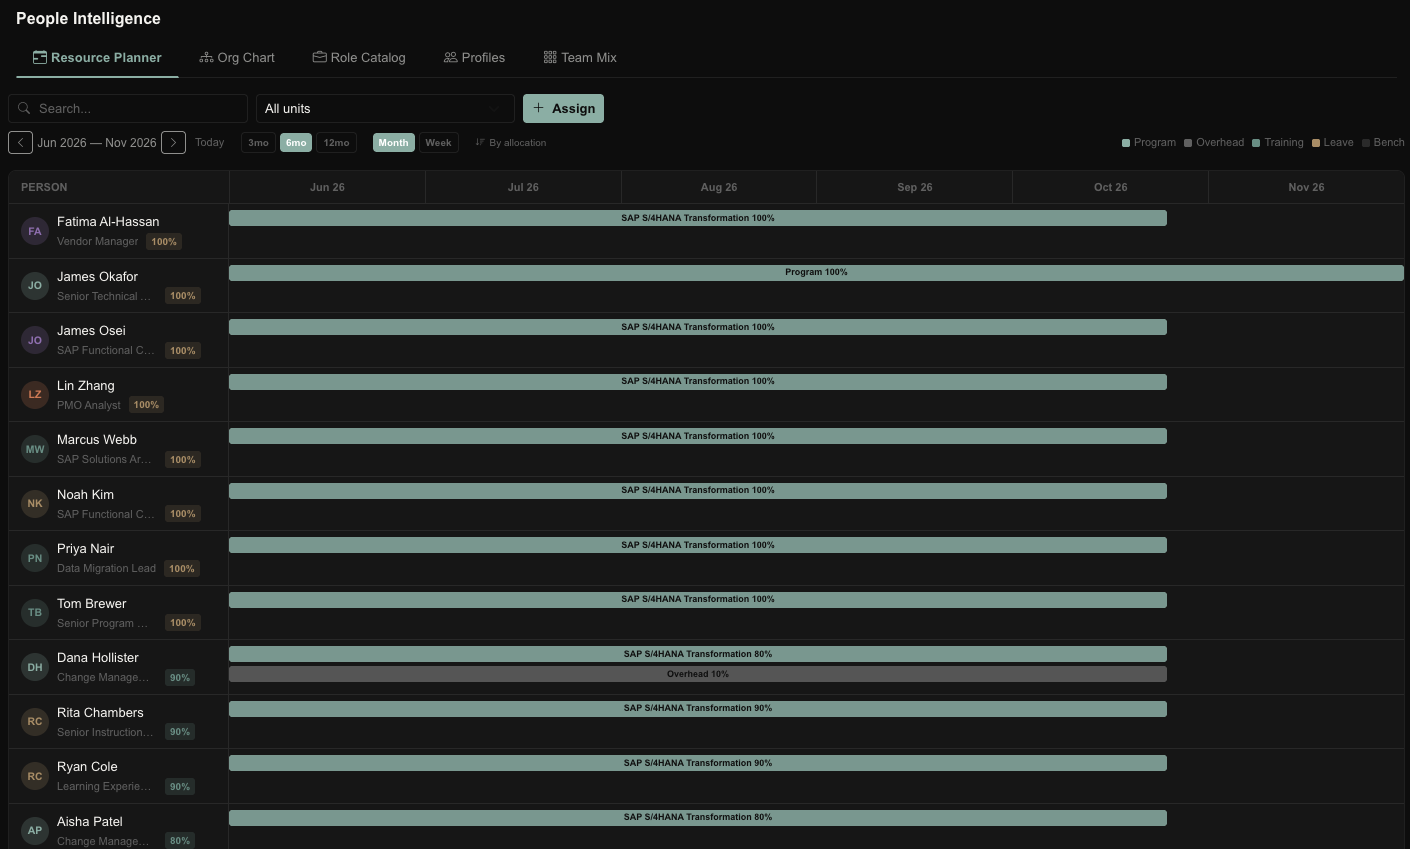Click Priya Nair's PN avatar
1410x849 pixels.
[35, 558]
